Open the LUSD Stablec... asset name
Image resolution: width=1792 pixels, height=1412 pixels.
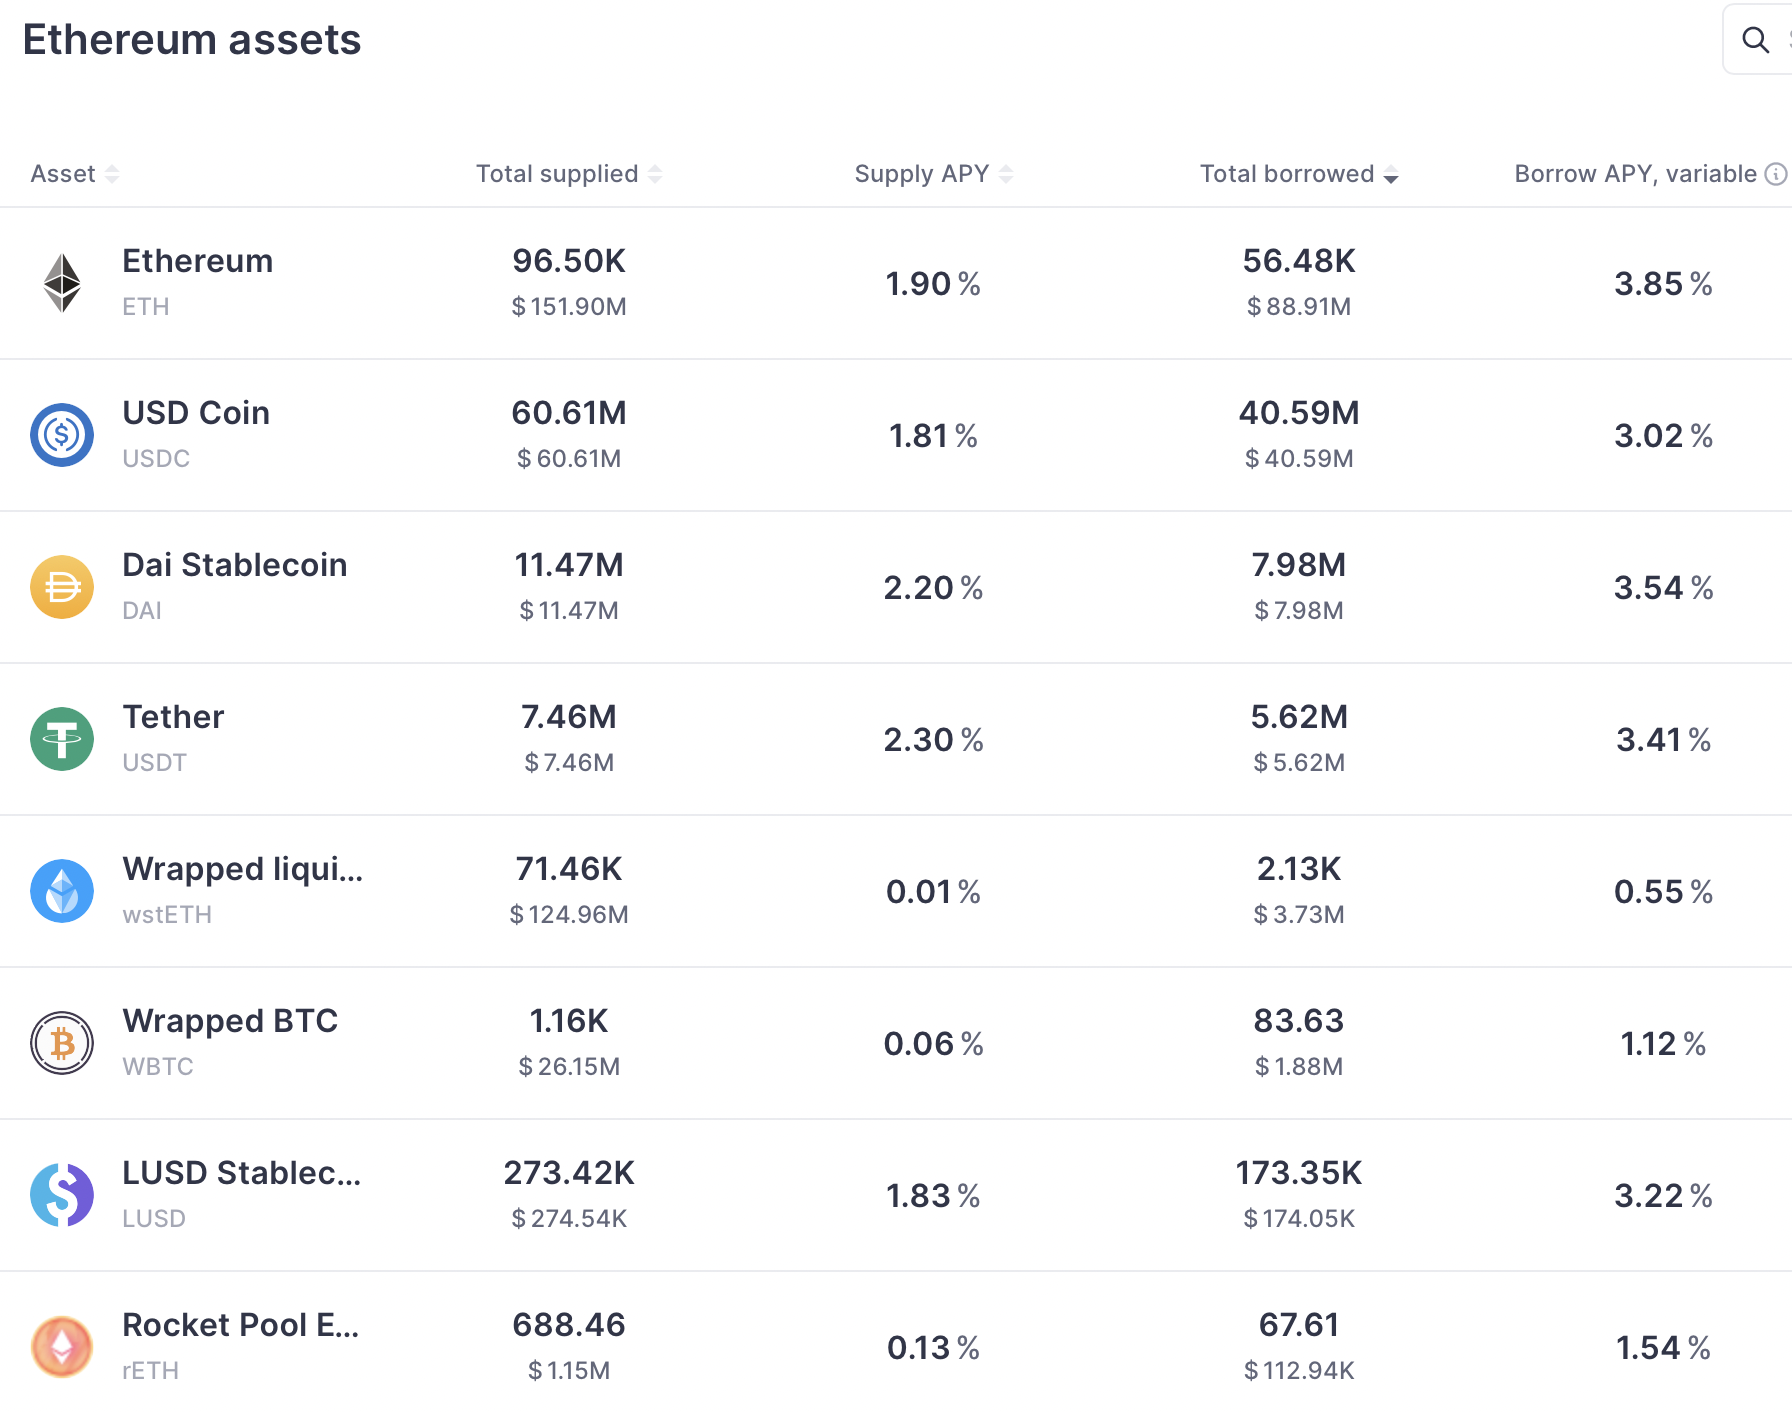[x=241, y=1173]
